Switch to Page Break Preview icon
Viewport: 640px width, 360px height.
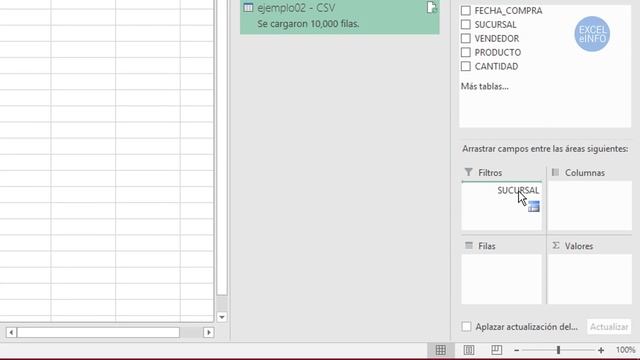pos(496,350)
